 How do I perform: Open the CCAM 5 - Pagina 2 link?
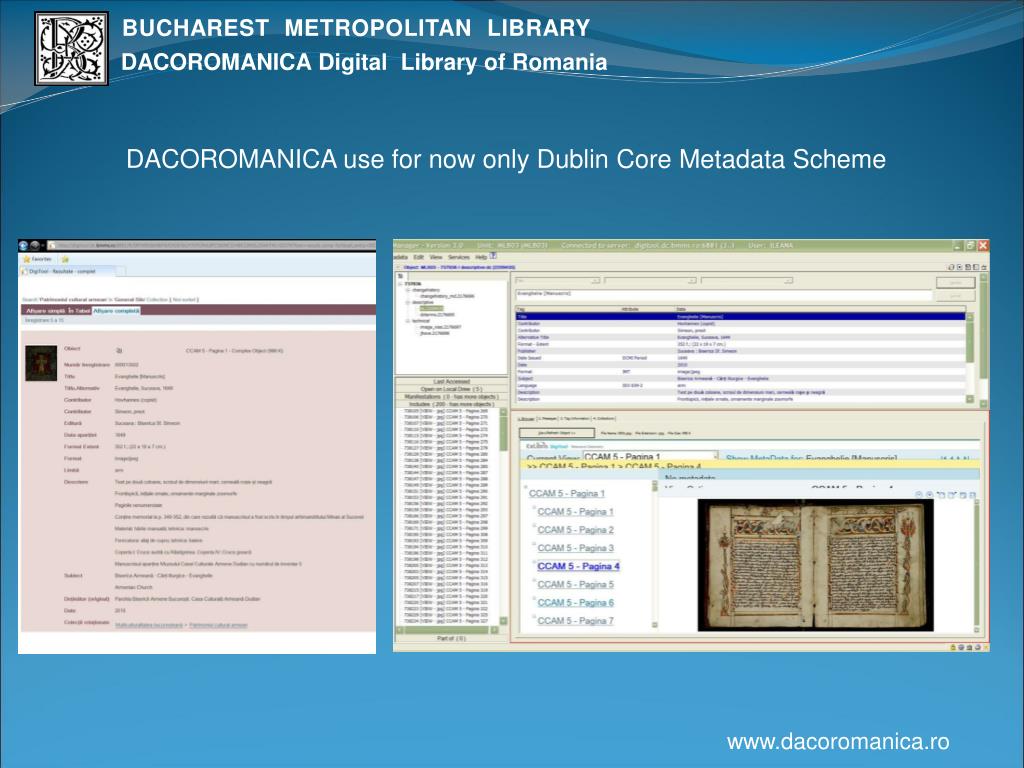(575, 530)
